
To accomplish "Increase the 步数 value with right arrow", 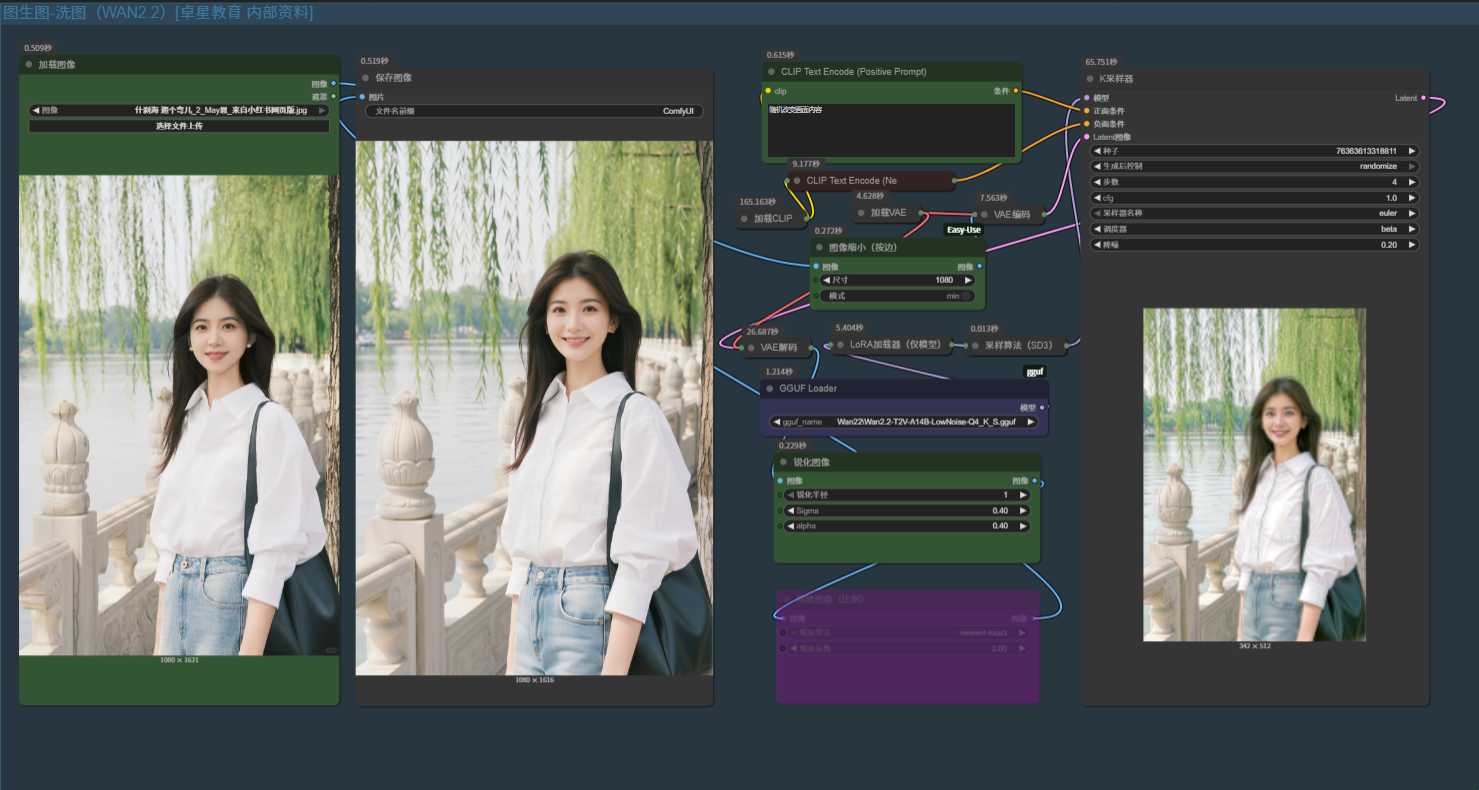I will click(1412, 182).
